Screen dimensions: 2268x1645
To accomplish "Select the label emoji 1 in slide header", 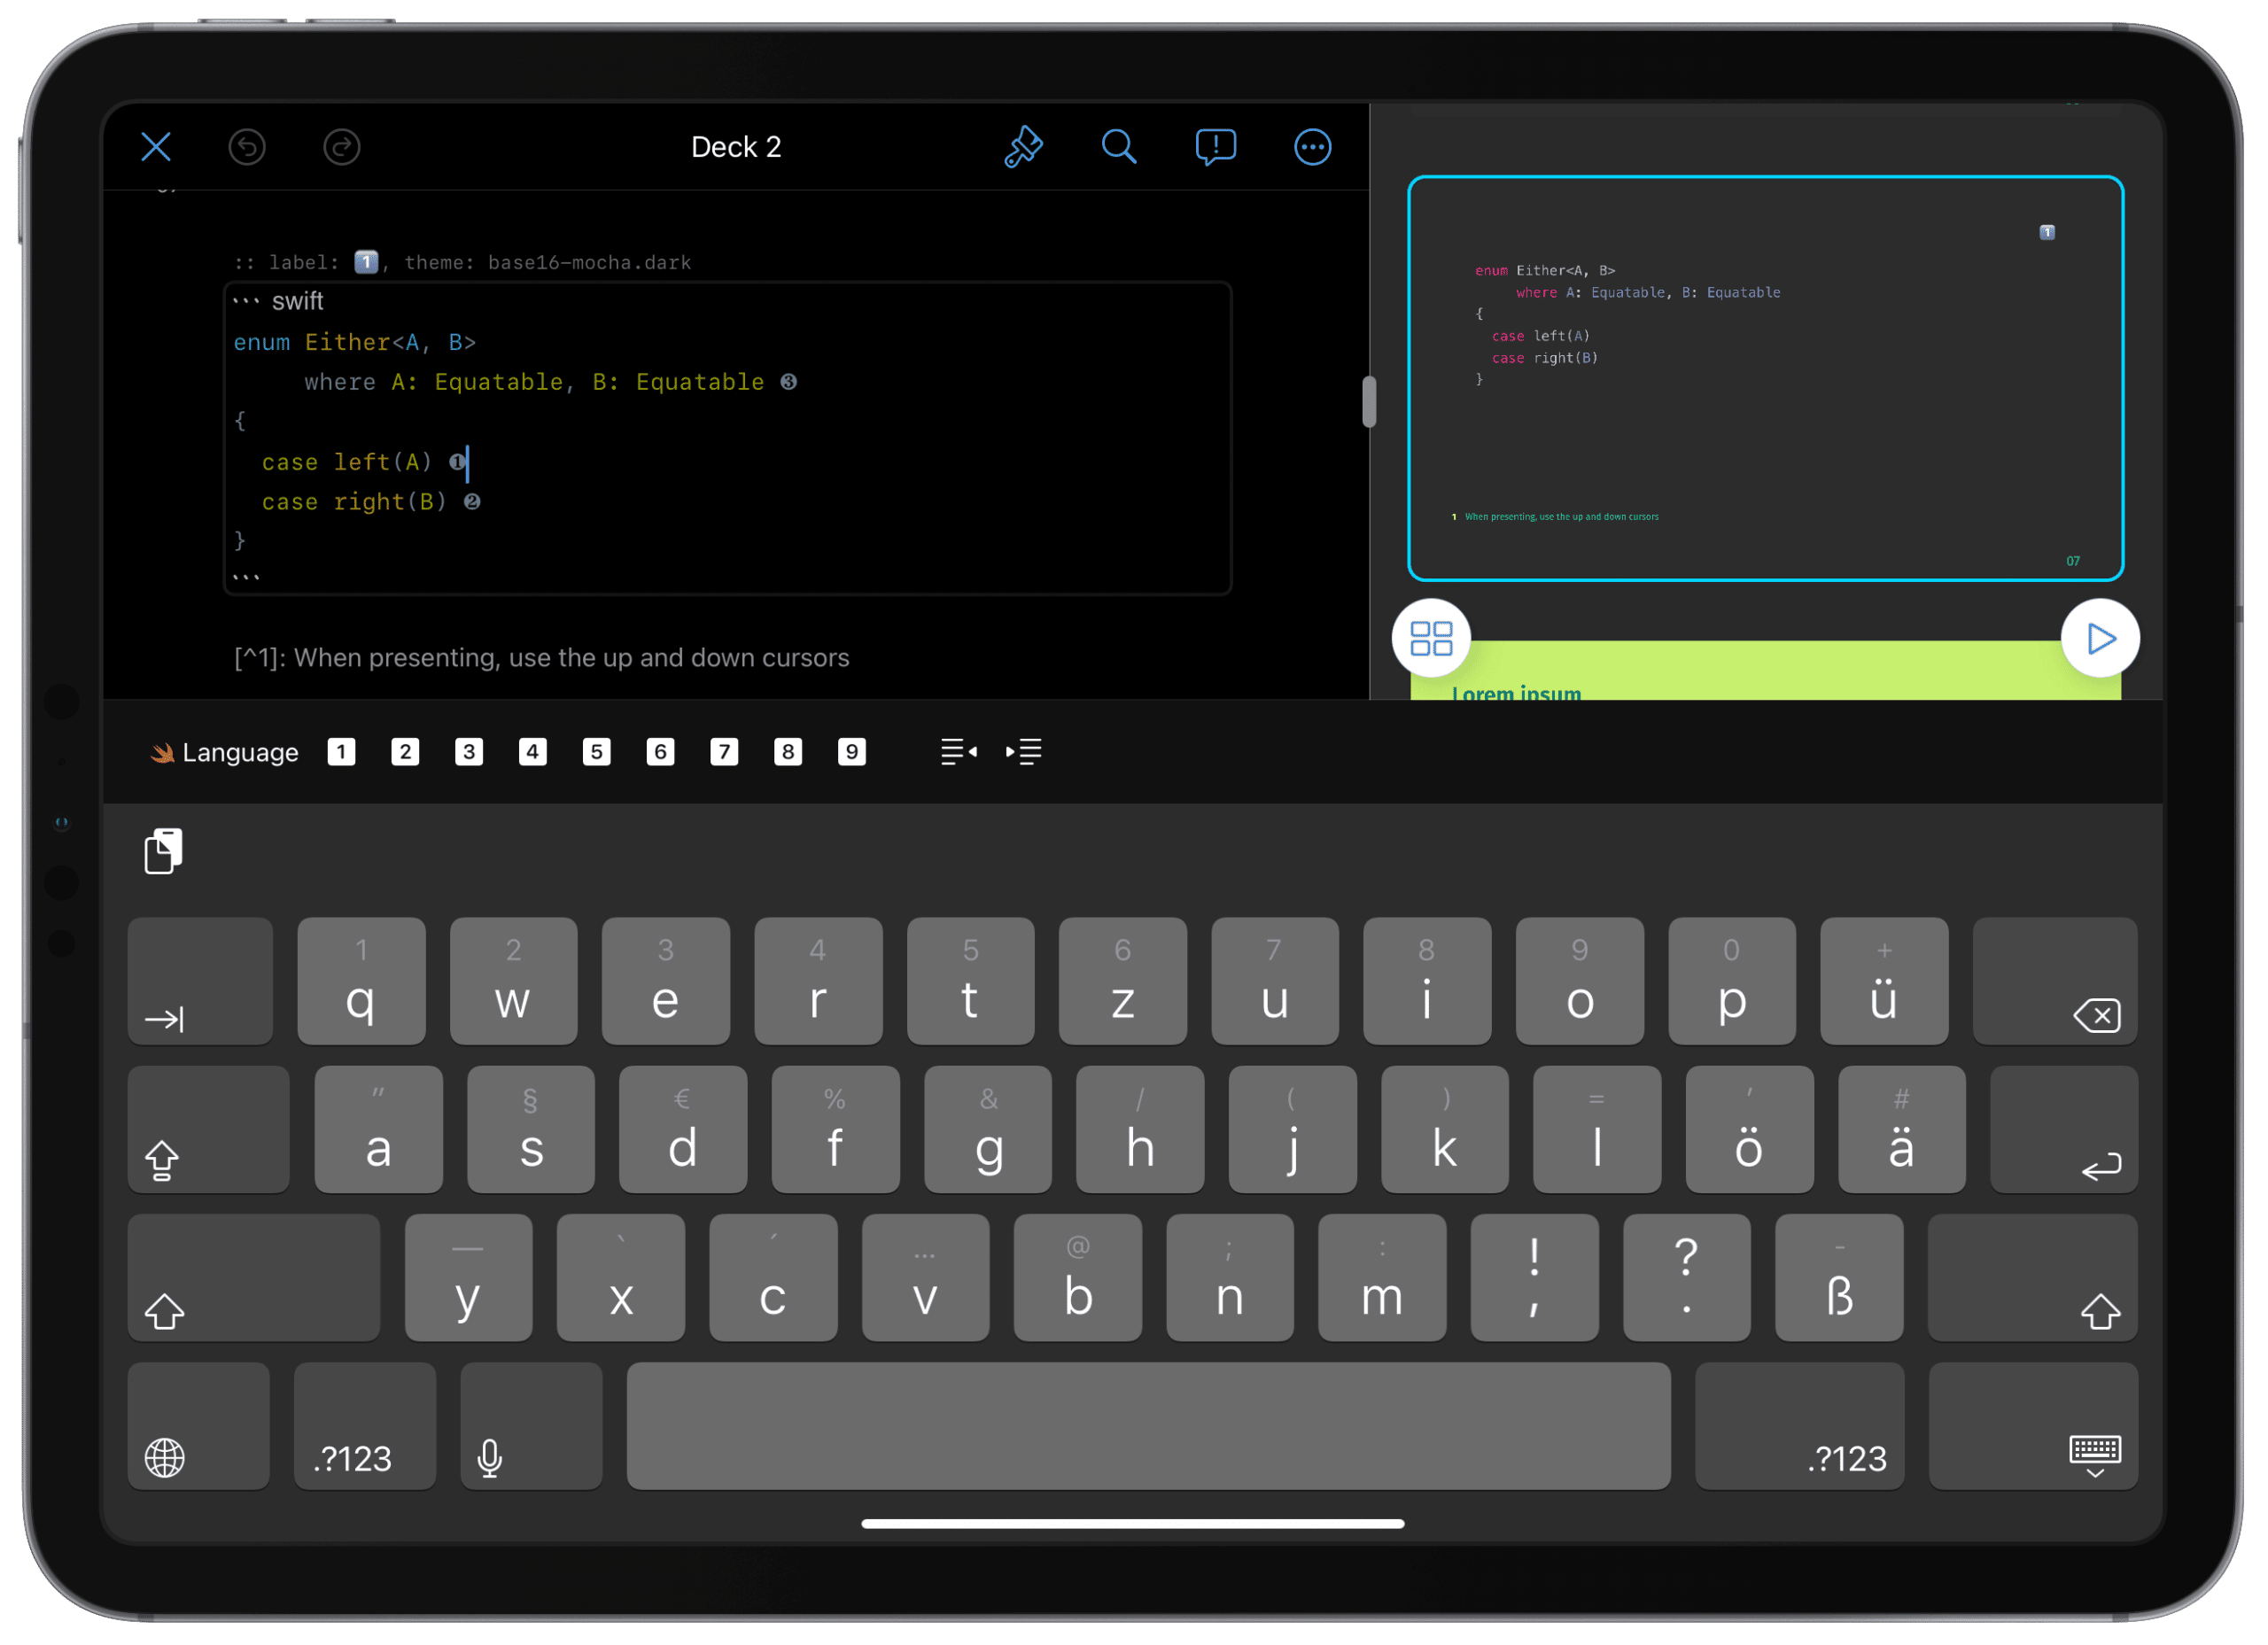I will (x=366, y=262).
